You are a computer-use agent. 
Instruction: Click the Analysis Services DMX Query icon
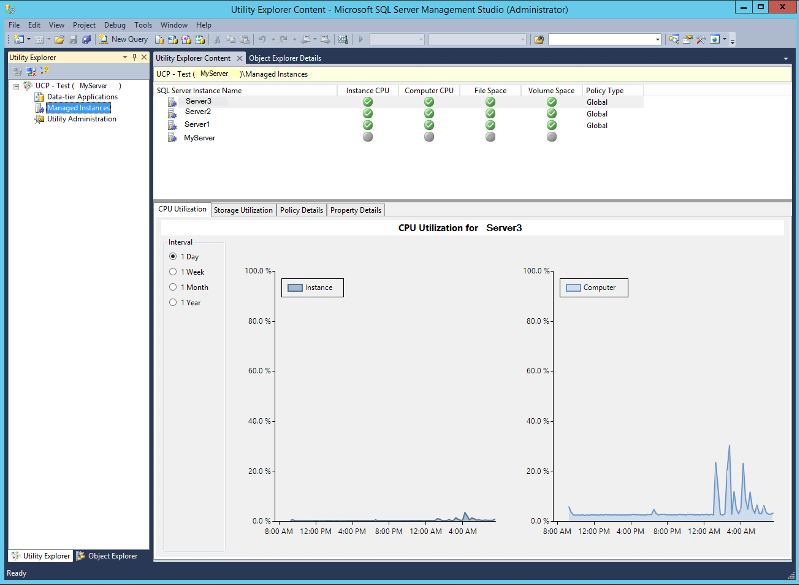pos(186,39)
